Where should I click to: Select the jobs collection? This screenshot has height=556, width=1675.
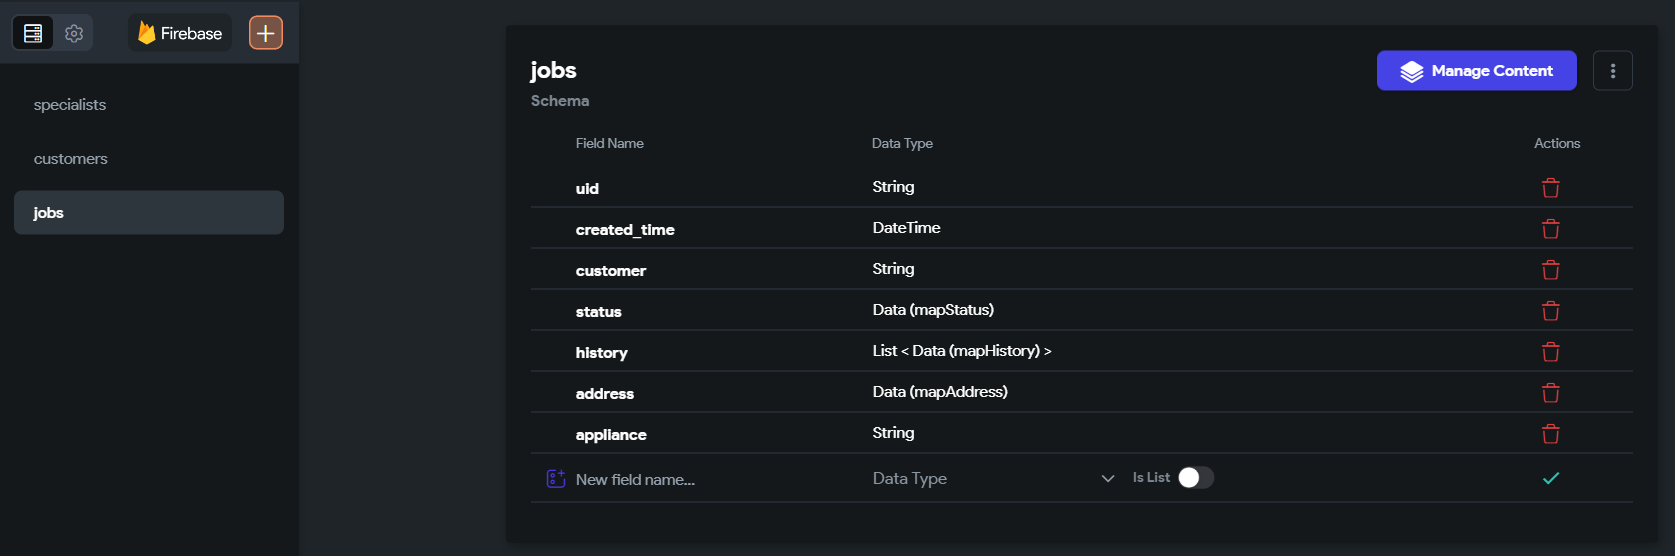148,213
